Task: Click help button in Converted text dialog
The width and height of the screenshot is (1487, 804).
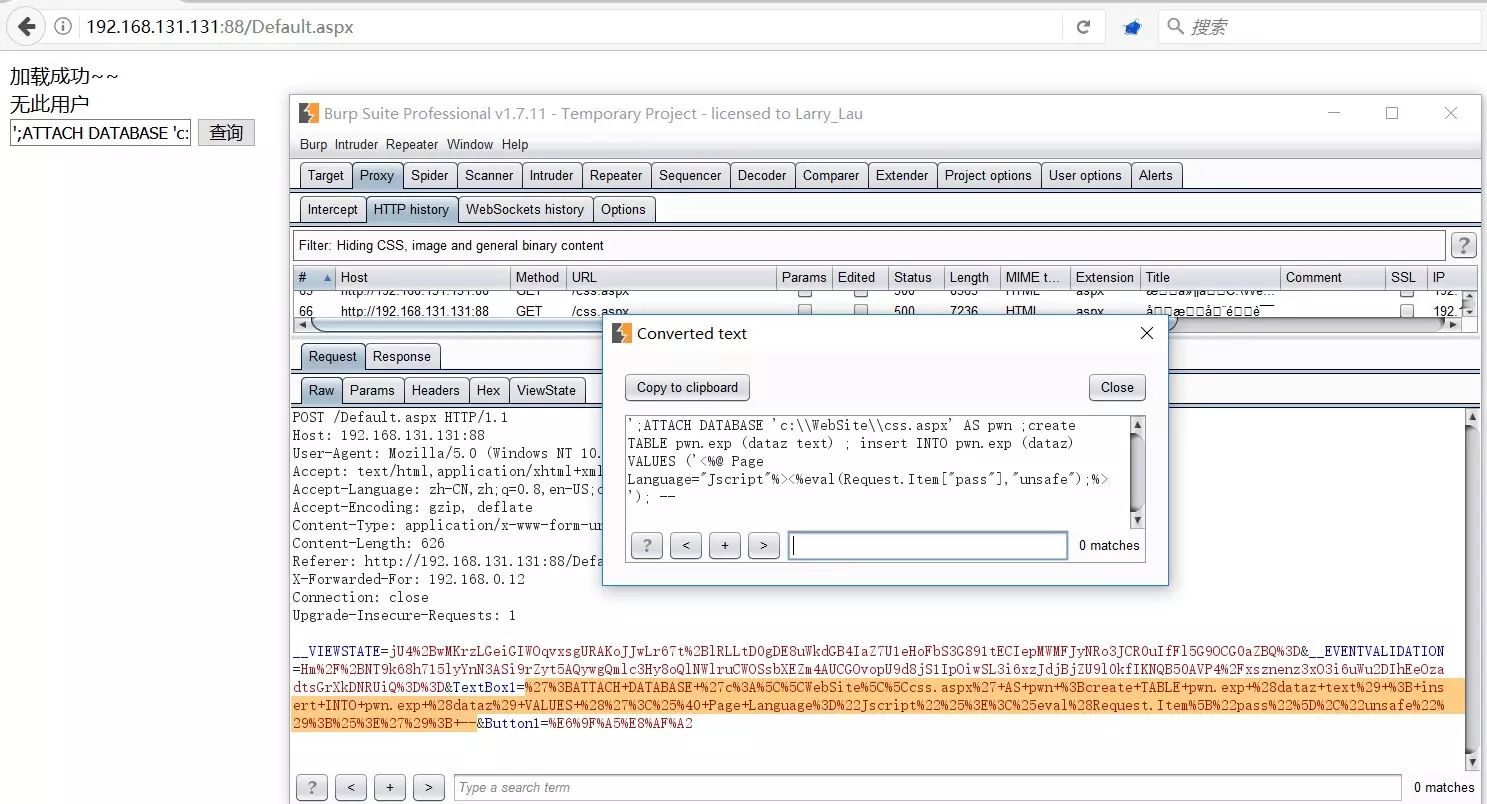Action: pos(647,545)
